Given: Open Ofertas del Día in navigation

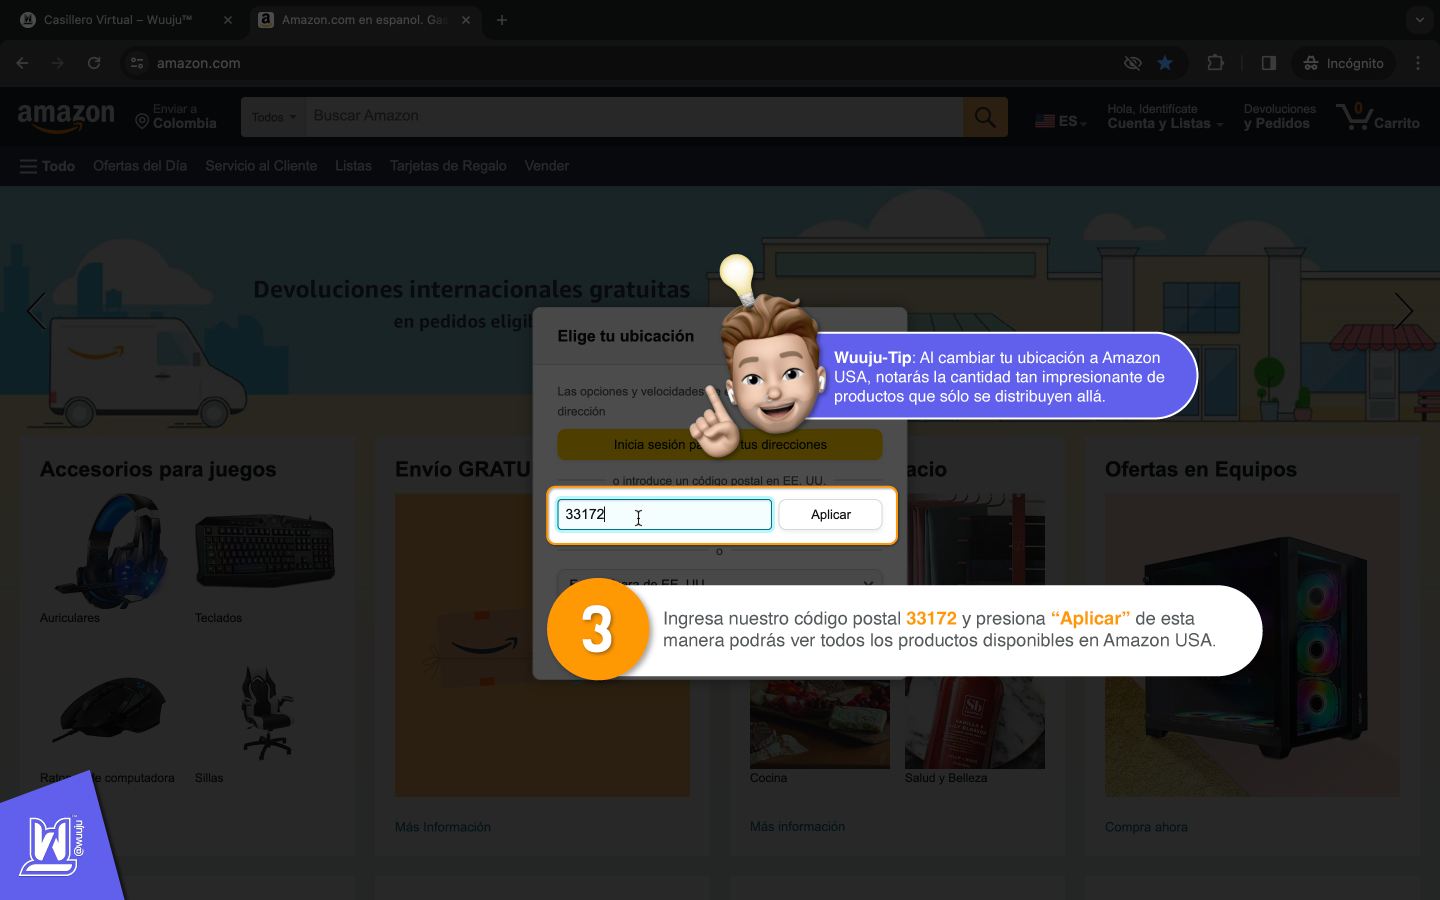Looking at the screenshot, I should coord(140,166).
